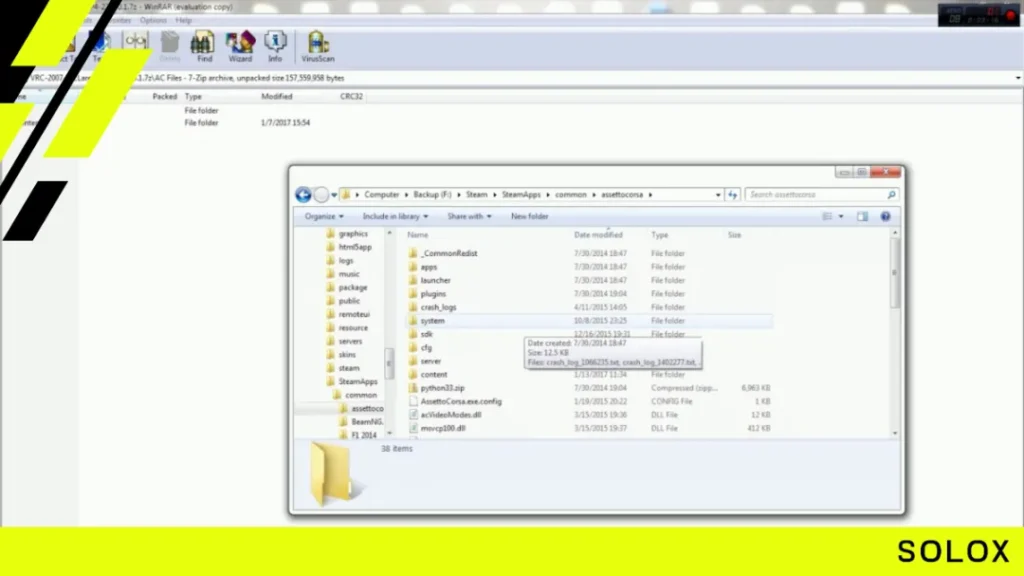Viewport: 1024px width, 576px height.
Task: Click the Explorer Back navigation arrow
Action: 303,195
